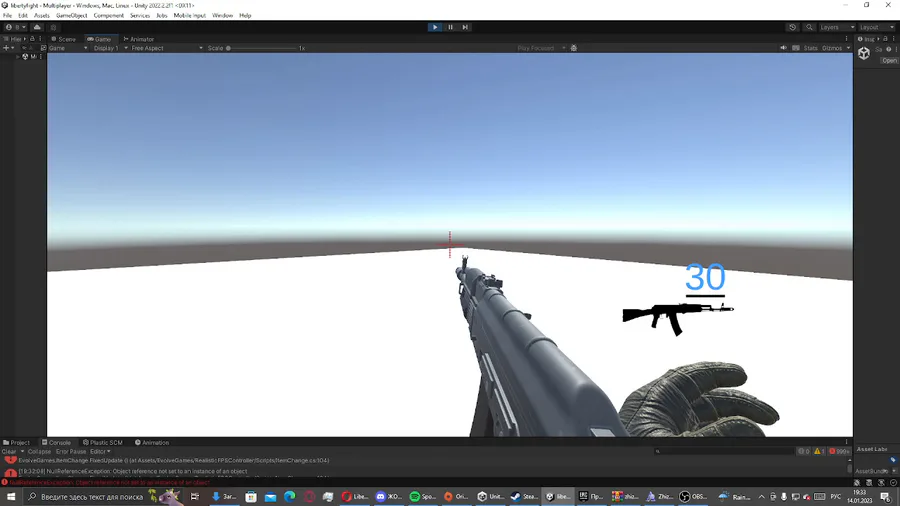Switch to the Plastic SCM tab

[103, 442]
